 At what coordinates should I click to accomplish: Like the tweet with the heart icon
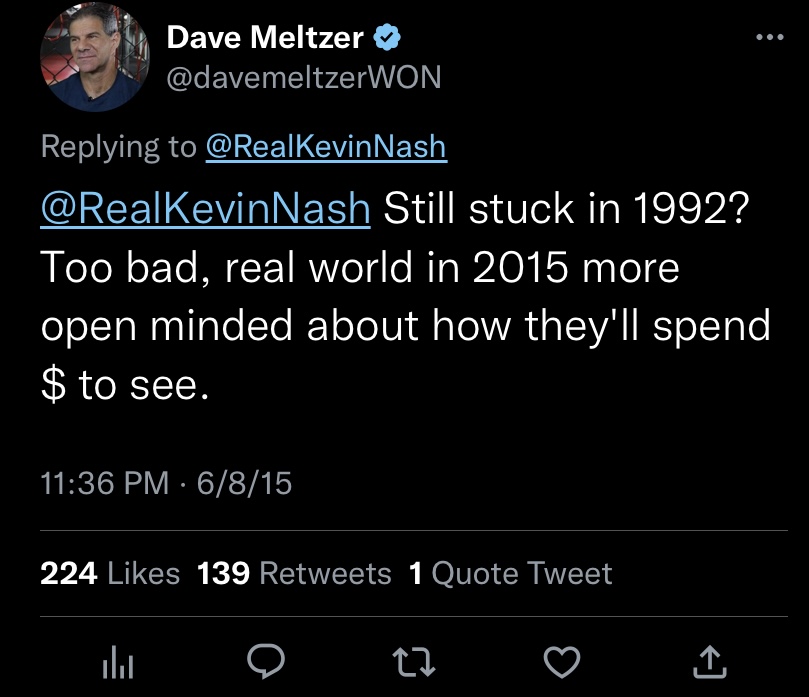[563, 658]
